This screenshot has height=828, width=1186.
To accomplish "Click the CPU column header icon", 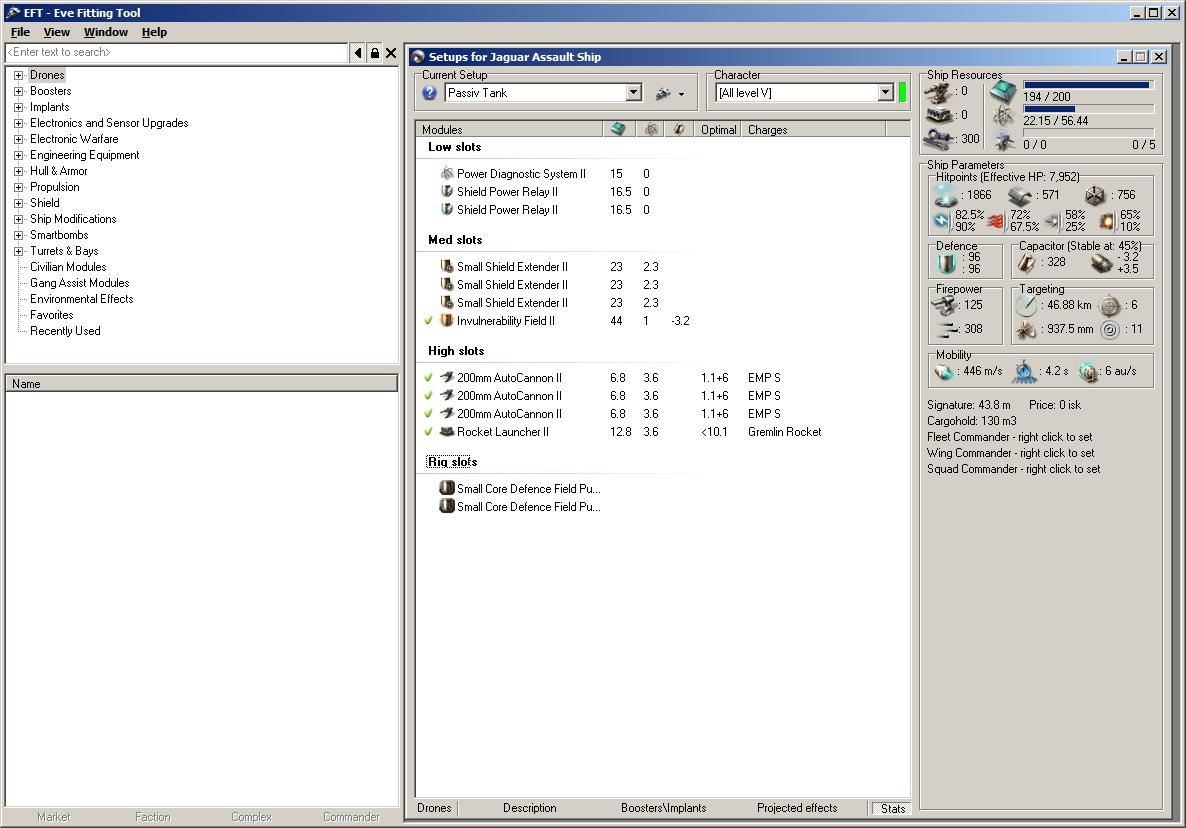I will pos(619,129).
